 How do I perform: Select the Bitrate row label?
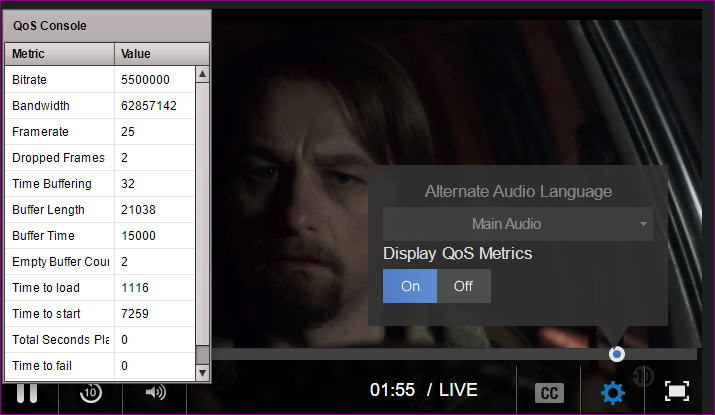click(x=29, y=80)
